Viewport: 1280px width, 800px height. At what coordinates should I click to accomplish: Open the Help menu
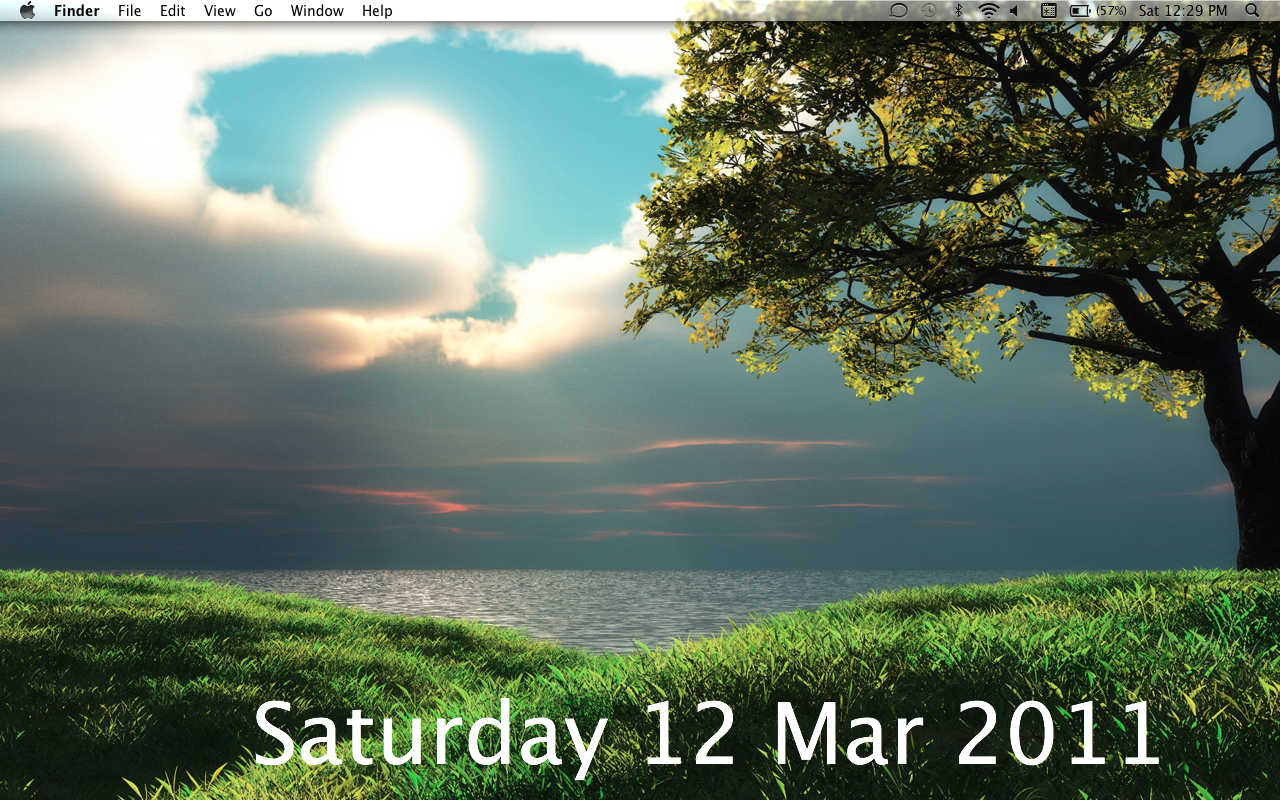click(x=377, y=11)
